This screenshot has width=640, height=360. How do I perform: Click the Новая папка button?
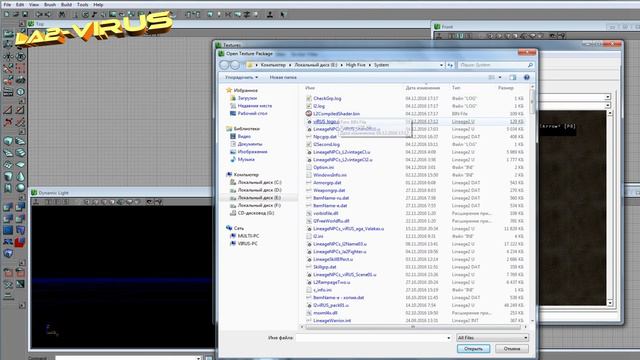(283, 77)
